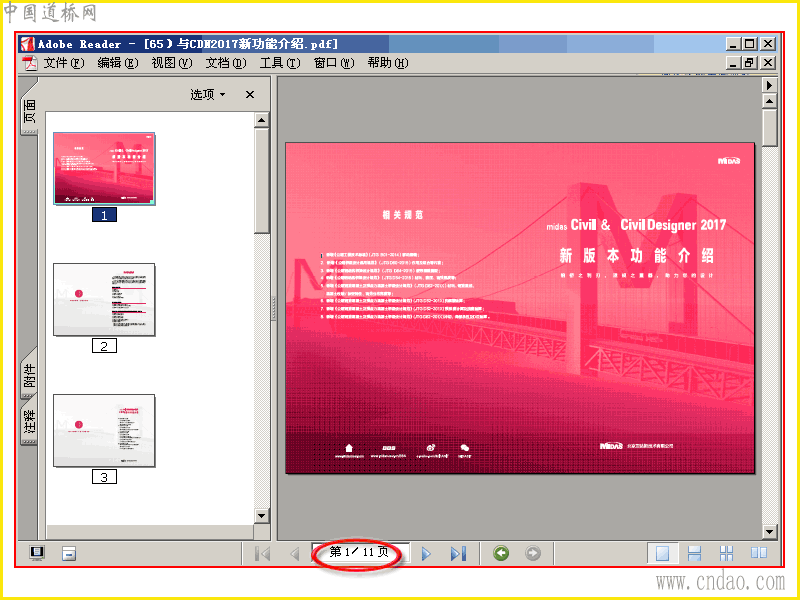Click thumbnail panel scroll down arrow
Screen dimensions: 800x600
coord(262,515)
